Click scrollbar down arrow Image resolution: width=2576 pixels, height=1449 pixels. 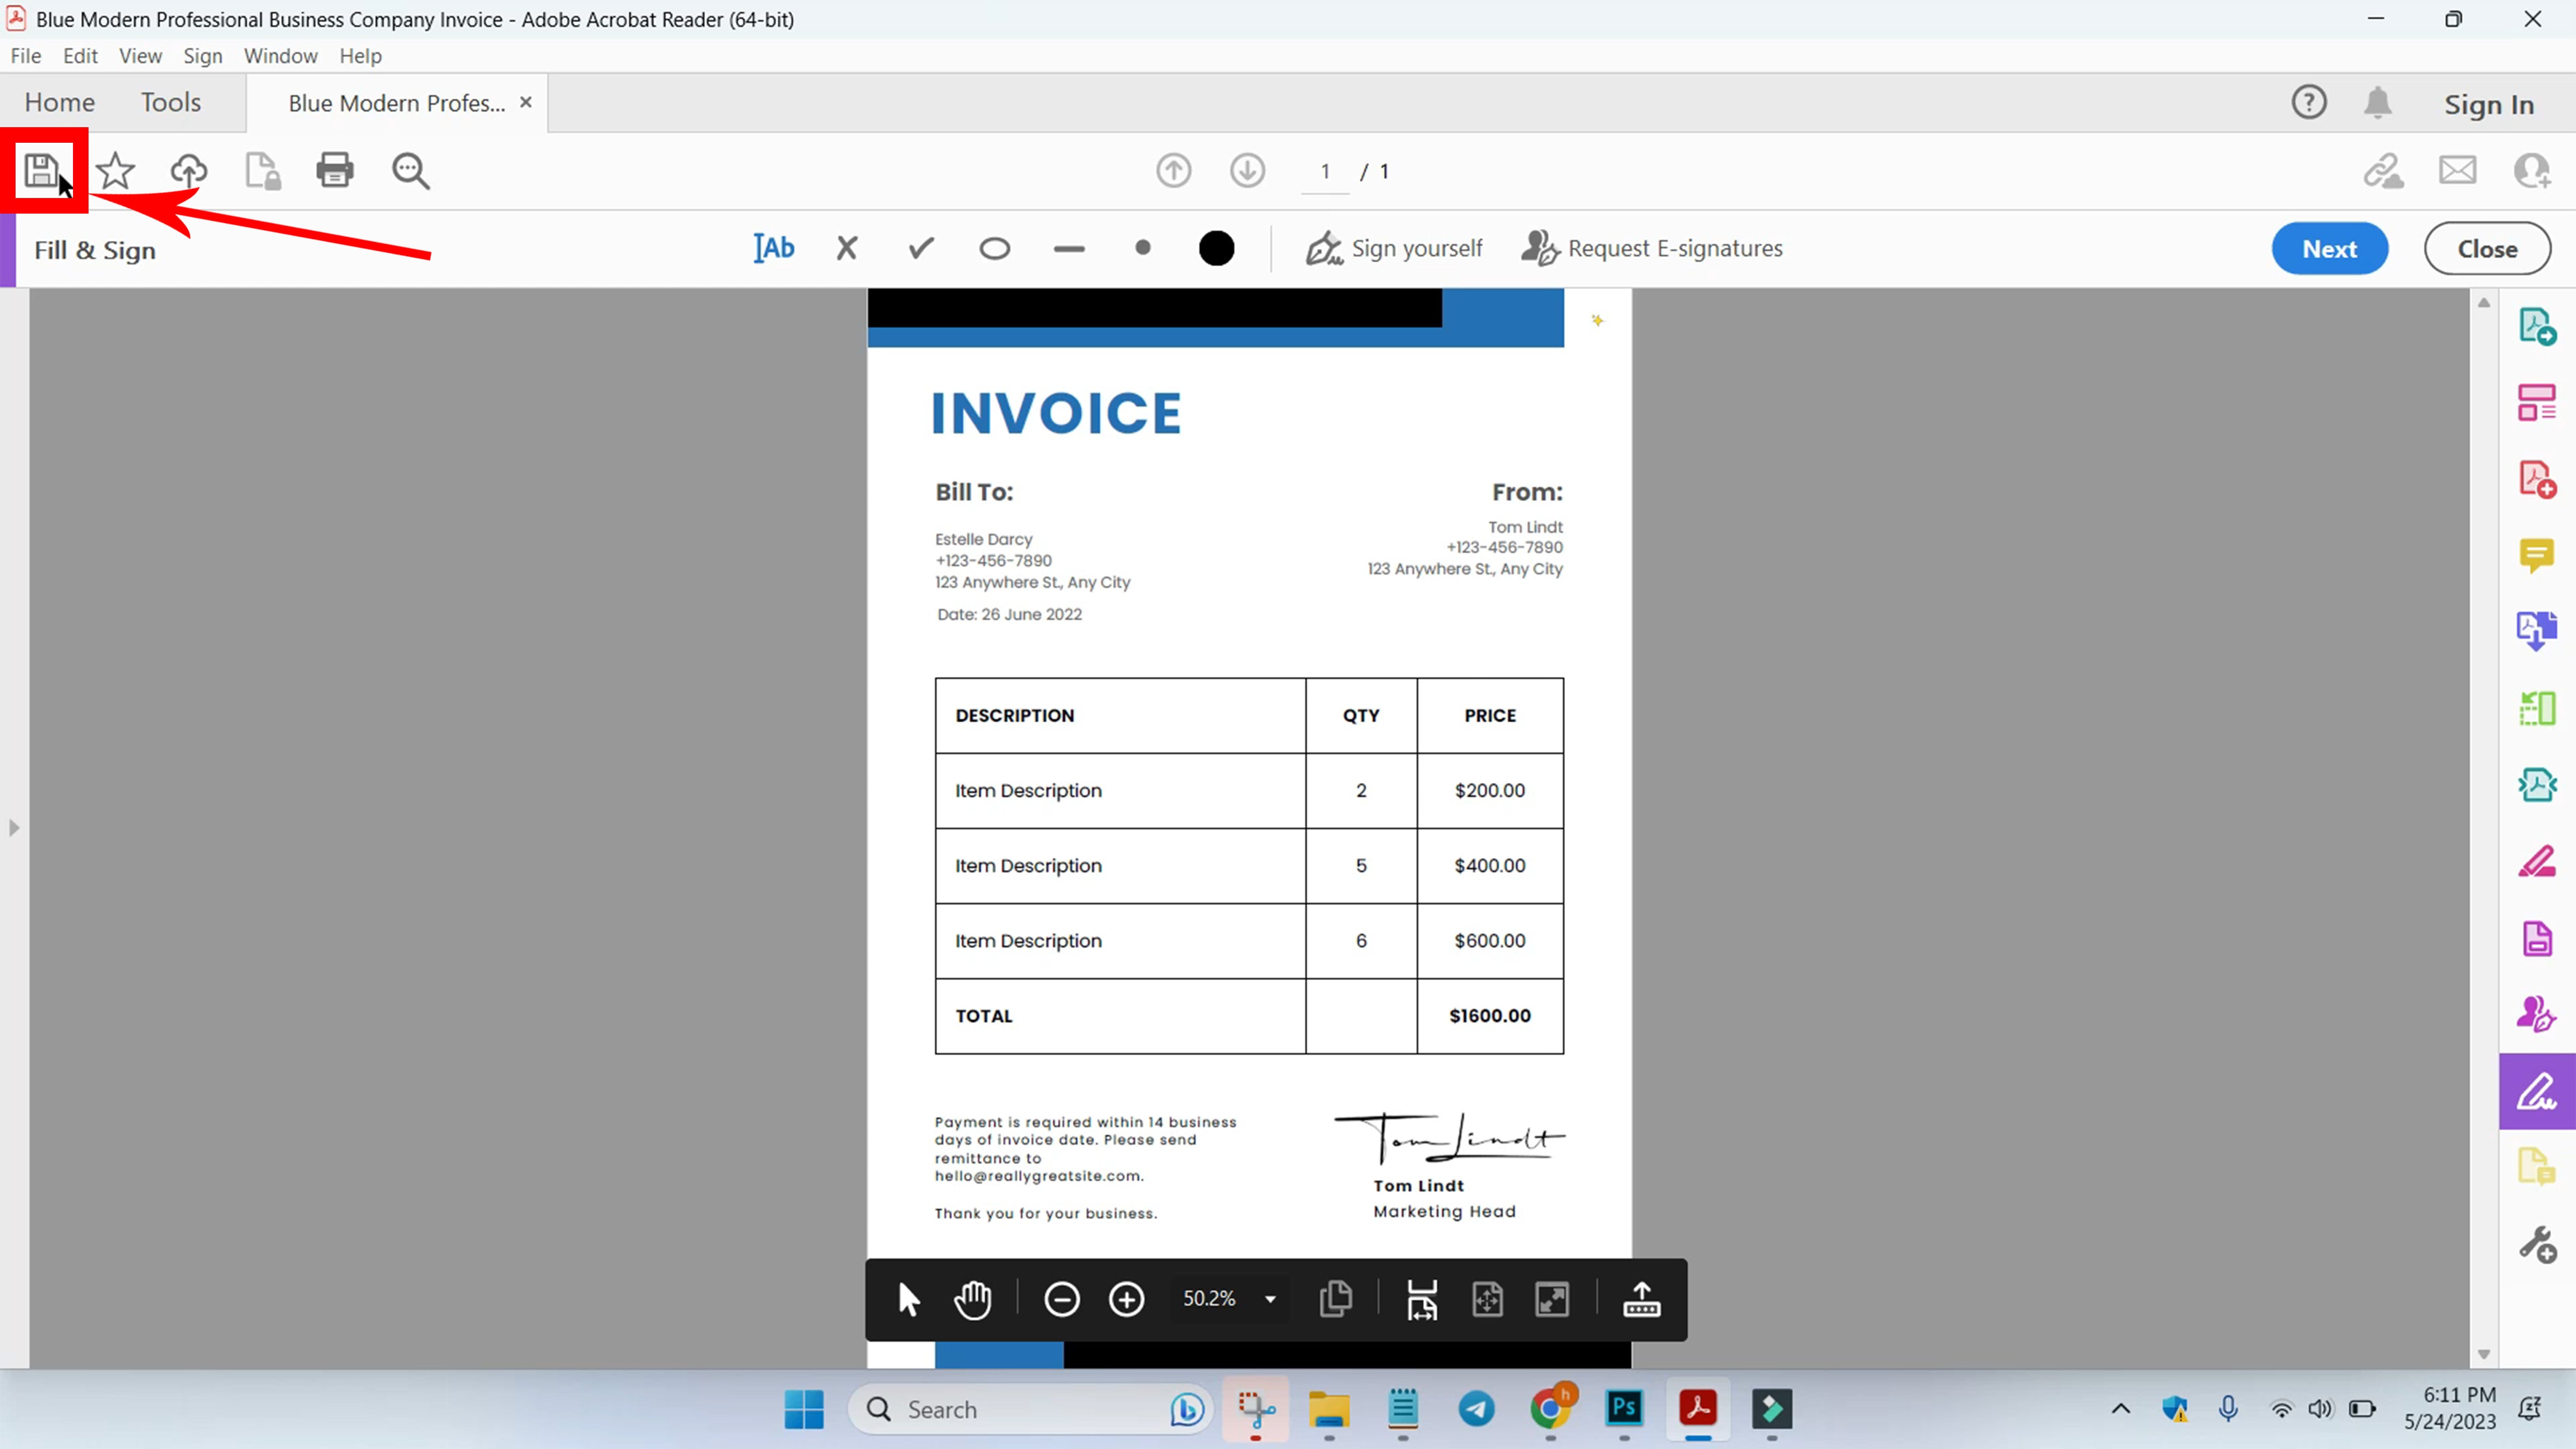click(2484, 1354)
